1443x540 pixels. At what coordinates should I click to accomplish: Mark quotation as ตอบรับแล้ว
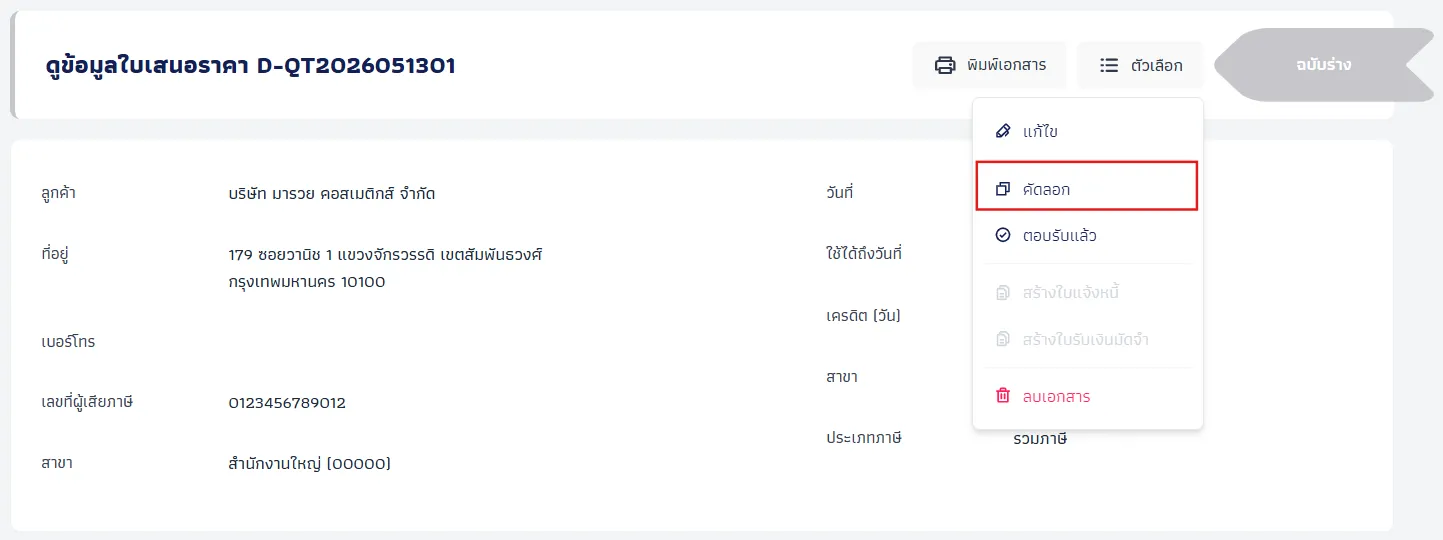(x=1087, y=236)
